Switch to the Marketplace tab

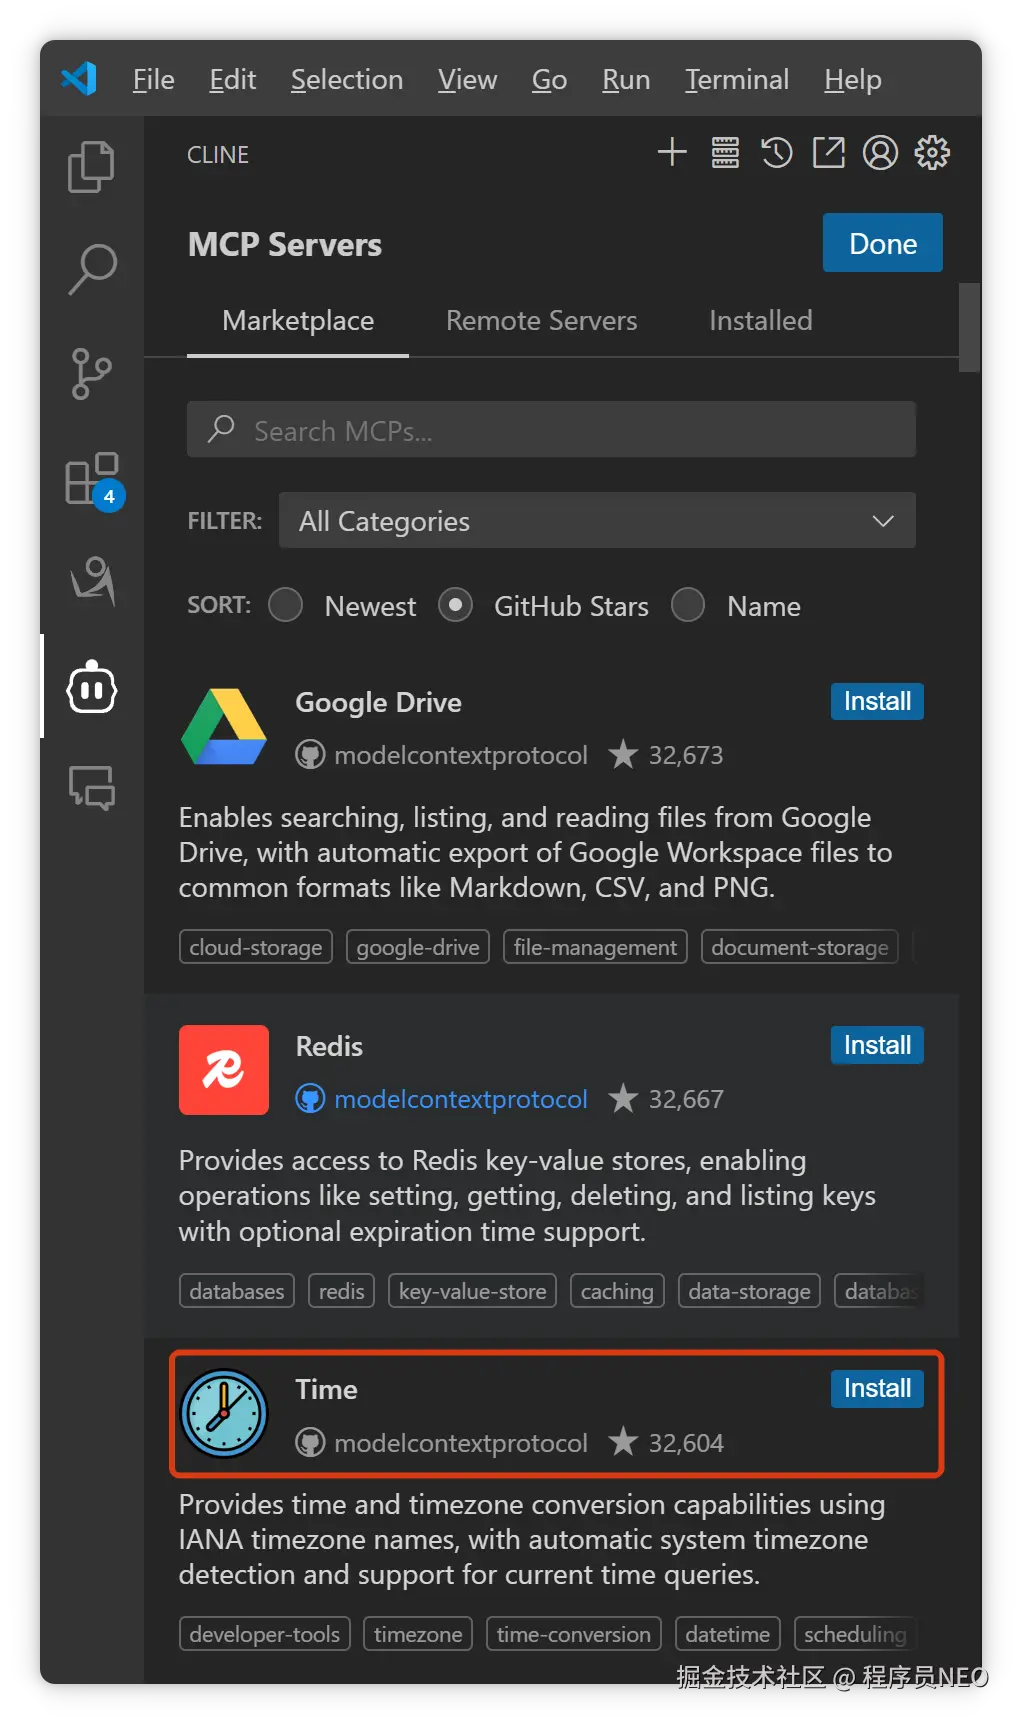click(298, 321)
